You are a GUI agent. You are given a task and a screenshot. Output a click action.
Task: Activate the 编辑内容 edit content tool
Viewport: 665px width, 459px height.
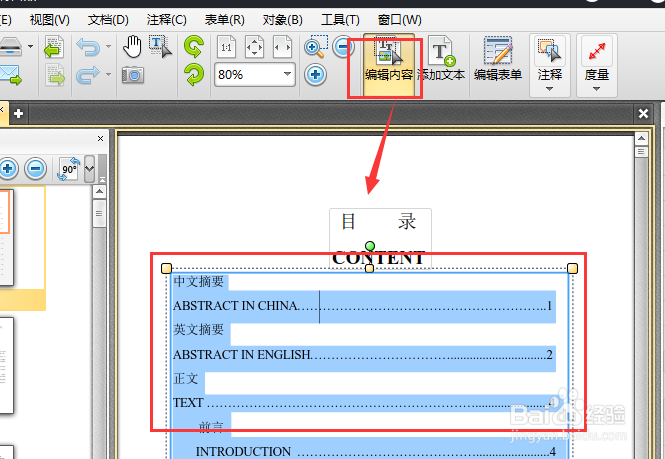point(389,65)
